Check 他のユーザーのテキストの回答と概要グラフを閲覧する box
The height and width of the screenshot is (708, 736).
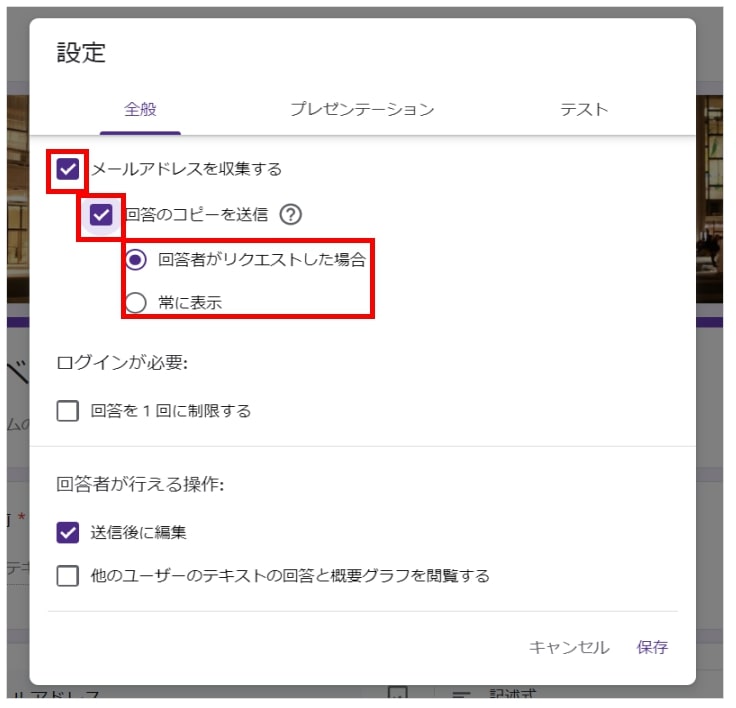point(68,576)
